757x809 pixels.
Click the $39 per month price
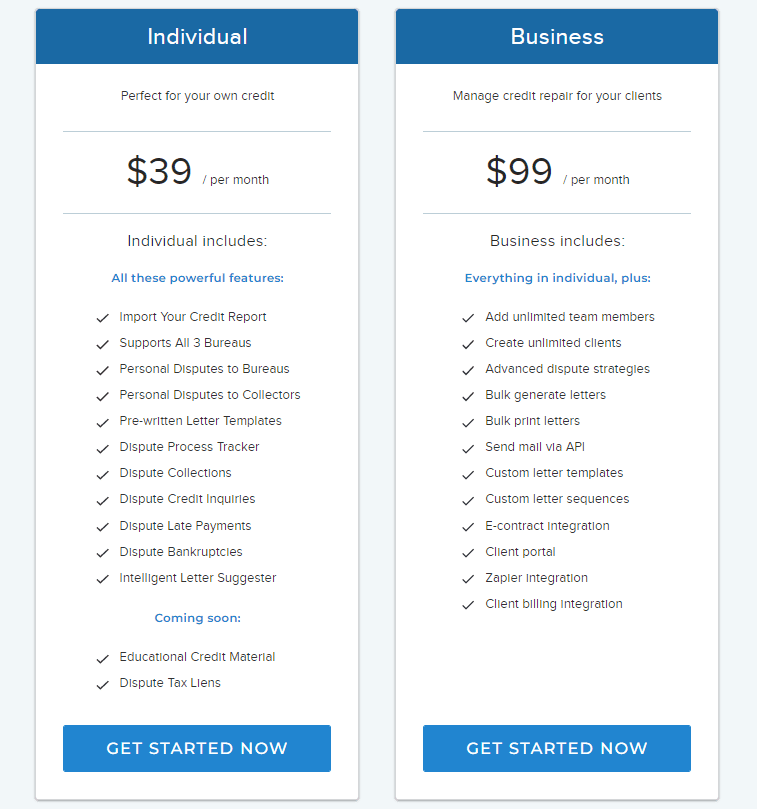[x=198, y=172]
